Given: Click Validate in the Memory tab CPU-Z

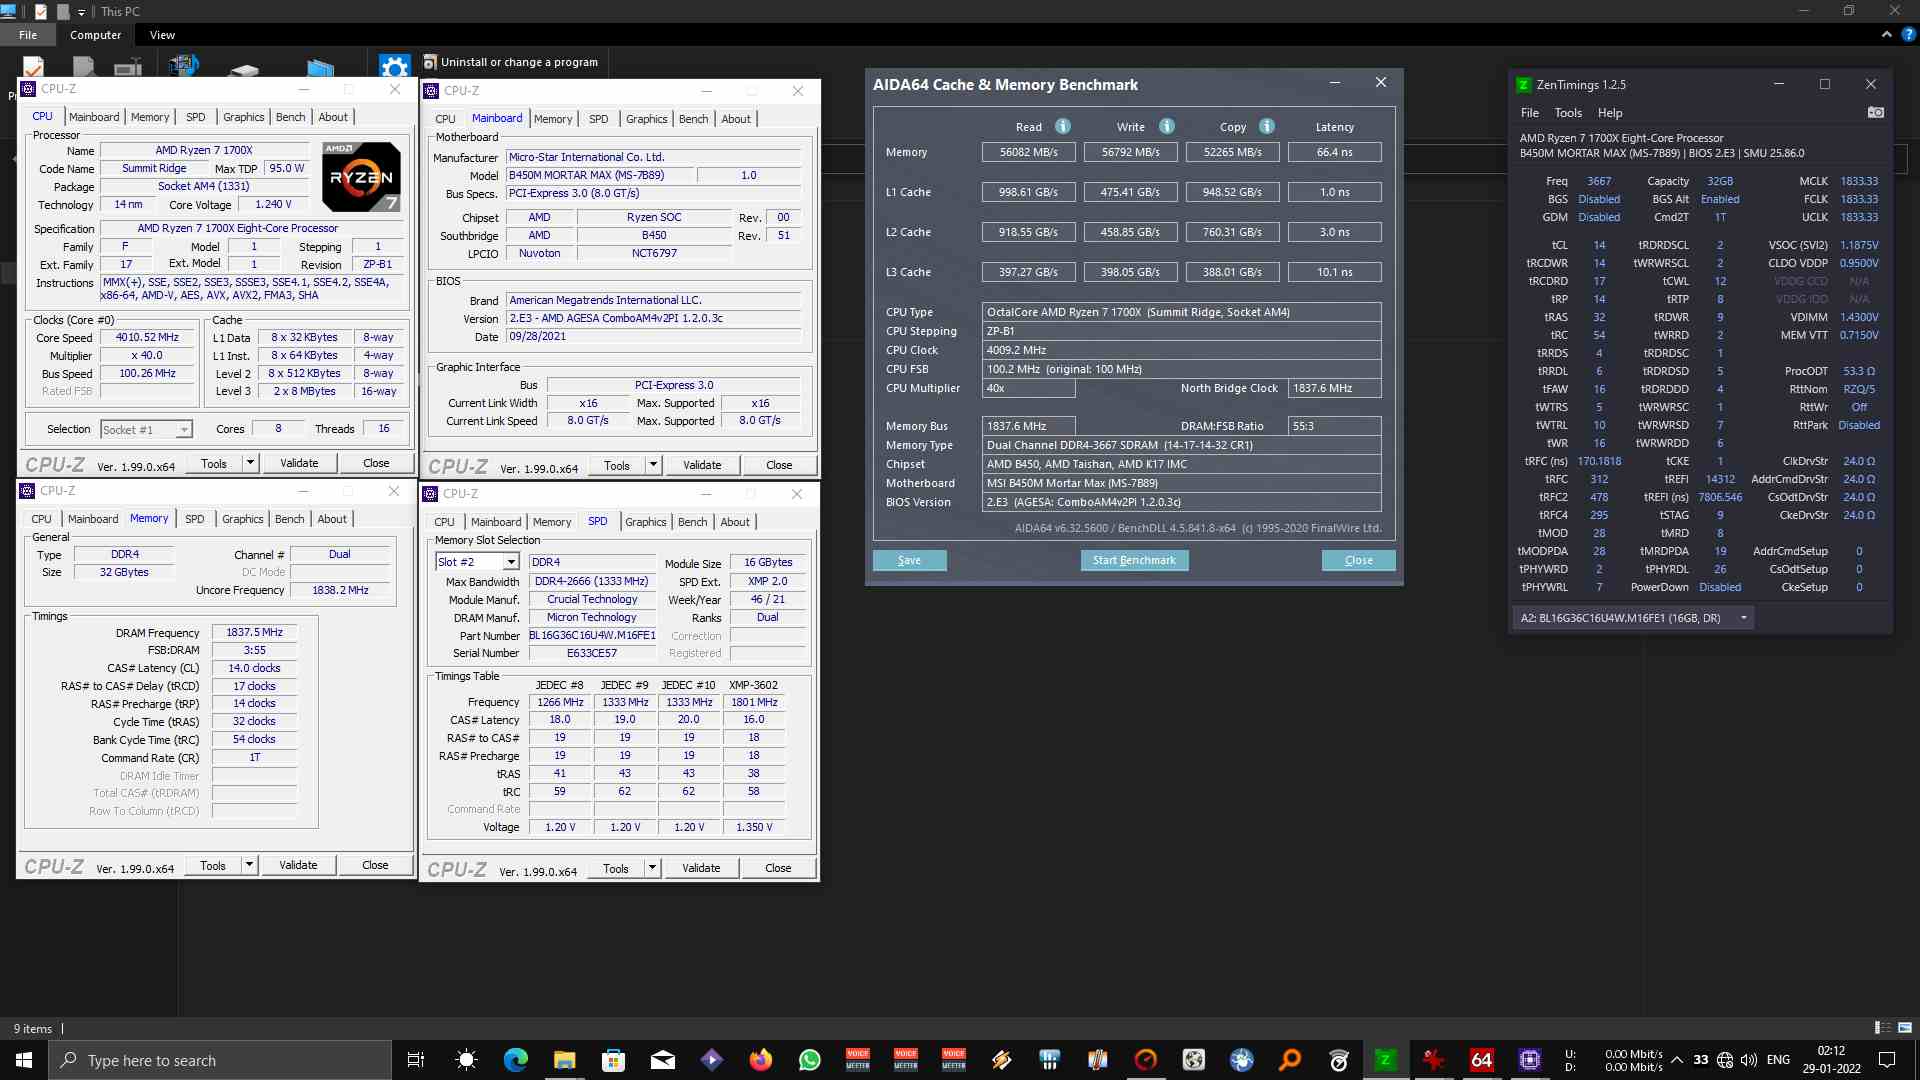Looking at the screenshot, I should [298, 865].
